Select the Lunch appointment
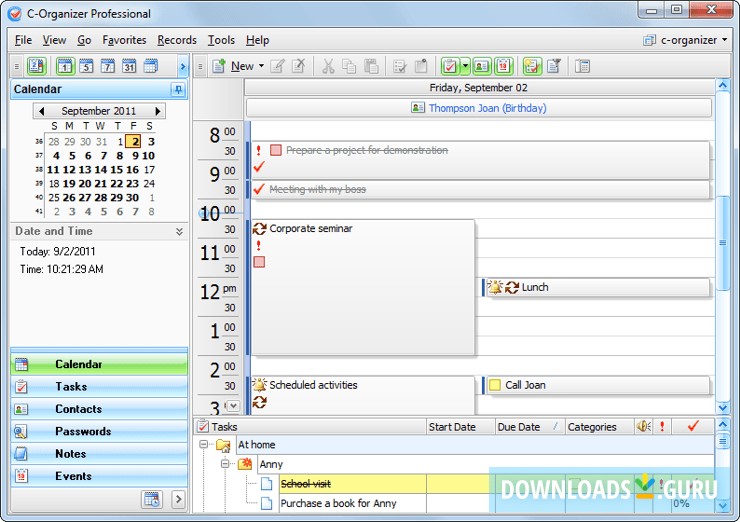The width and height of the screenshot is (740, 522). click(x=596, y=287)
